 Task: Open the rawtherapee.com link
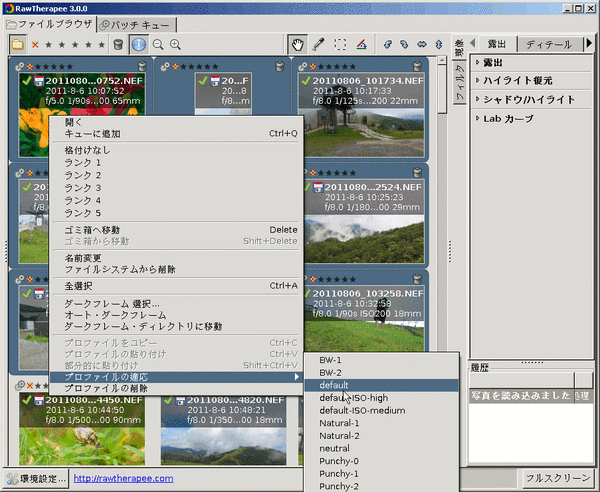coord(123,478)
